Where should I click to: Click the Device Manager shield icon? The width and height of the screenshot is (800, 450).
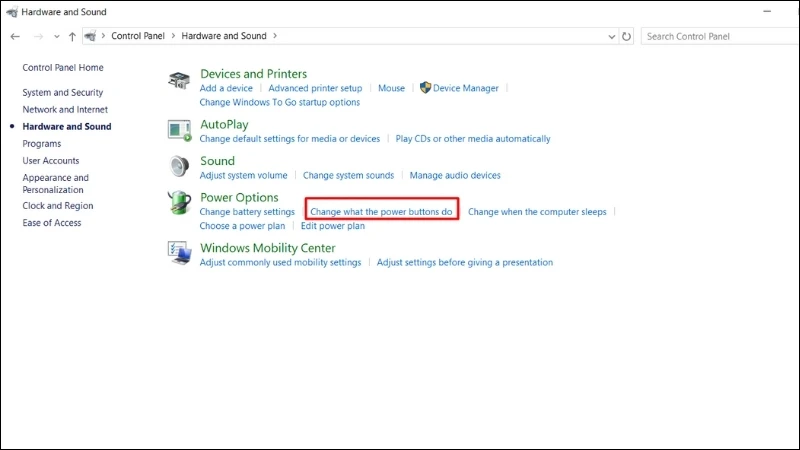pos(426,88)
